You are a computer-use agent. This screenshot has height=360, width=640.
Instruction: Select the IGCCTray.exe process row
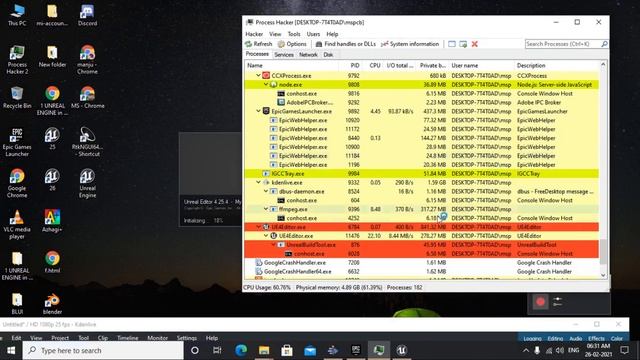(x=421, y=173)
